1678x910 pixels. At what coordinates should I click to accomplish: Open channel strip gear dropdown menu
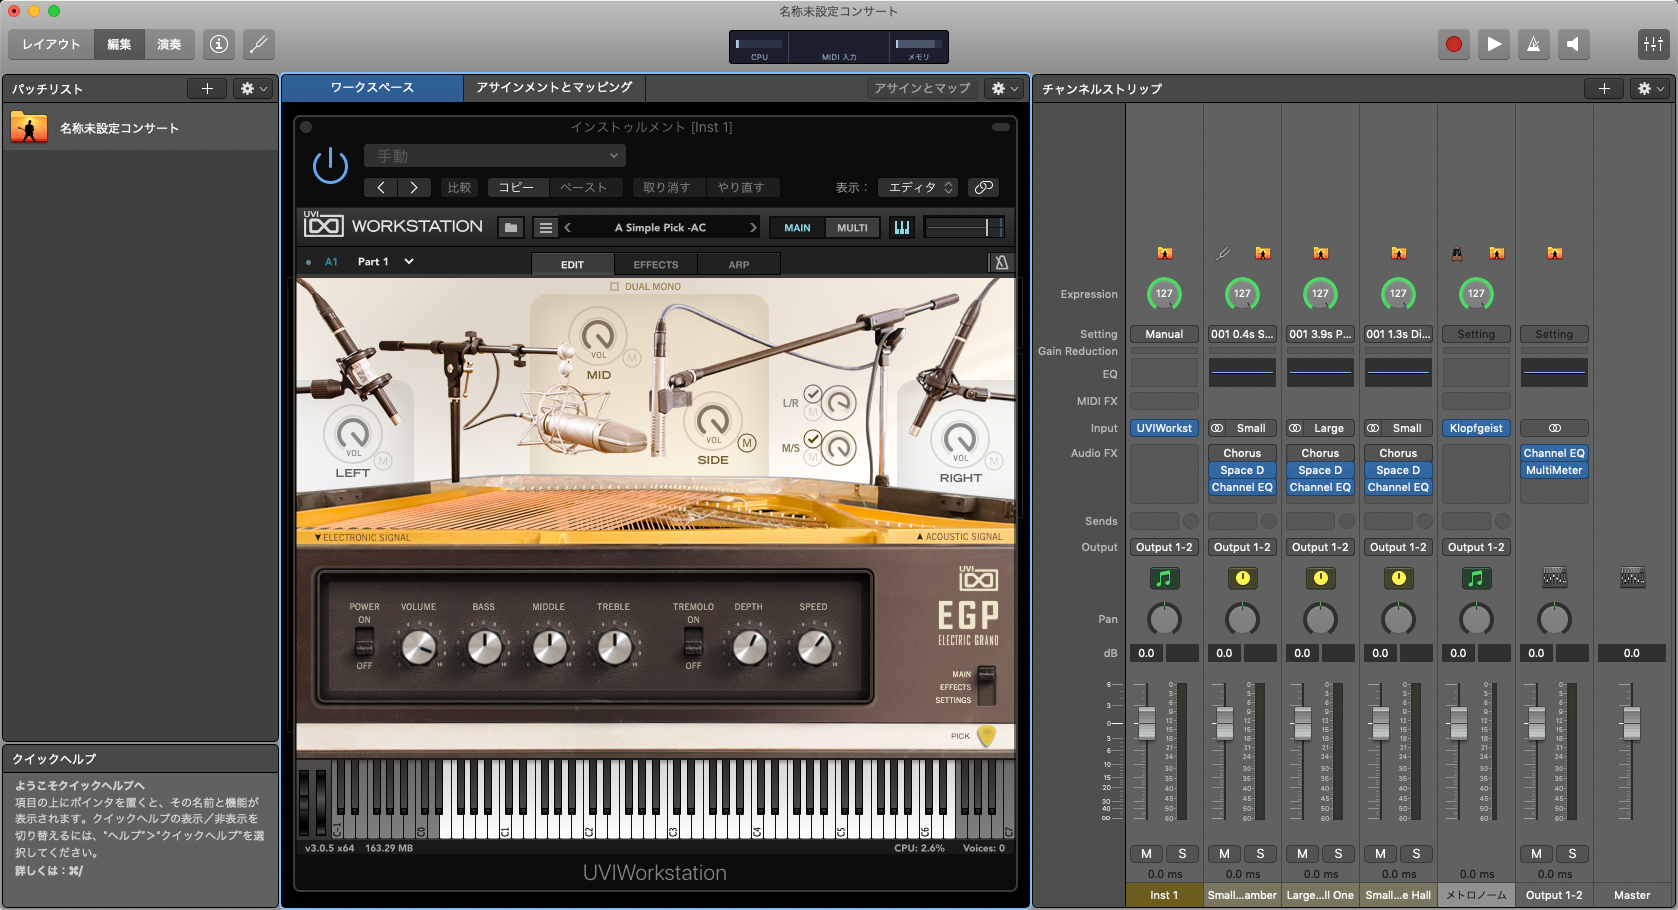point(1650,88)
